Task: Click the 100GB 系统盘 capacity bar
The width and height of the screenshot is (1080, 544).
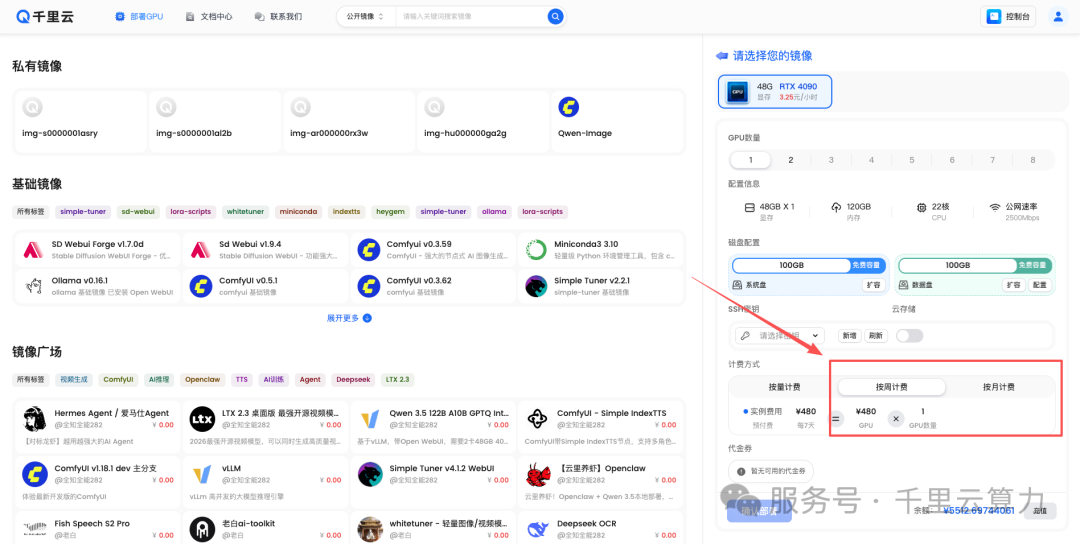Action: coord(791,265)
